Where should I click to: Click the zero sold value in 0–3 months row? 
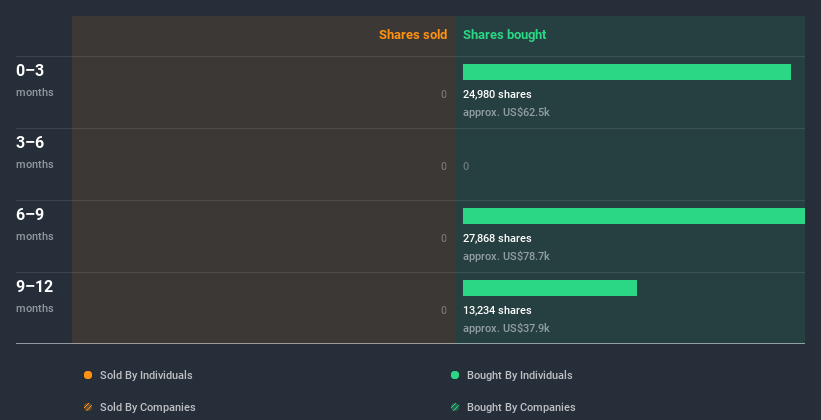coord(444,94)
